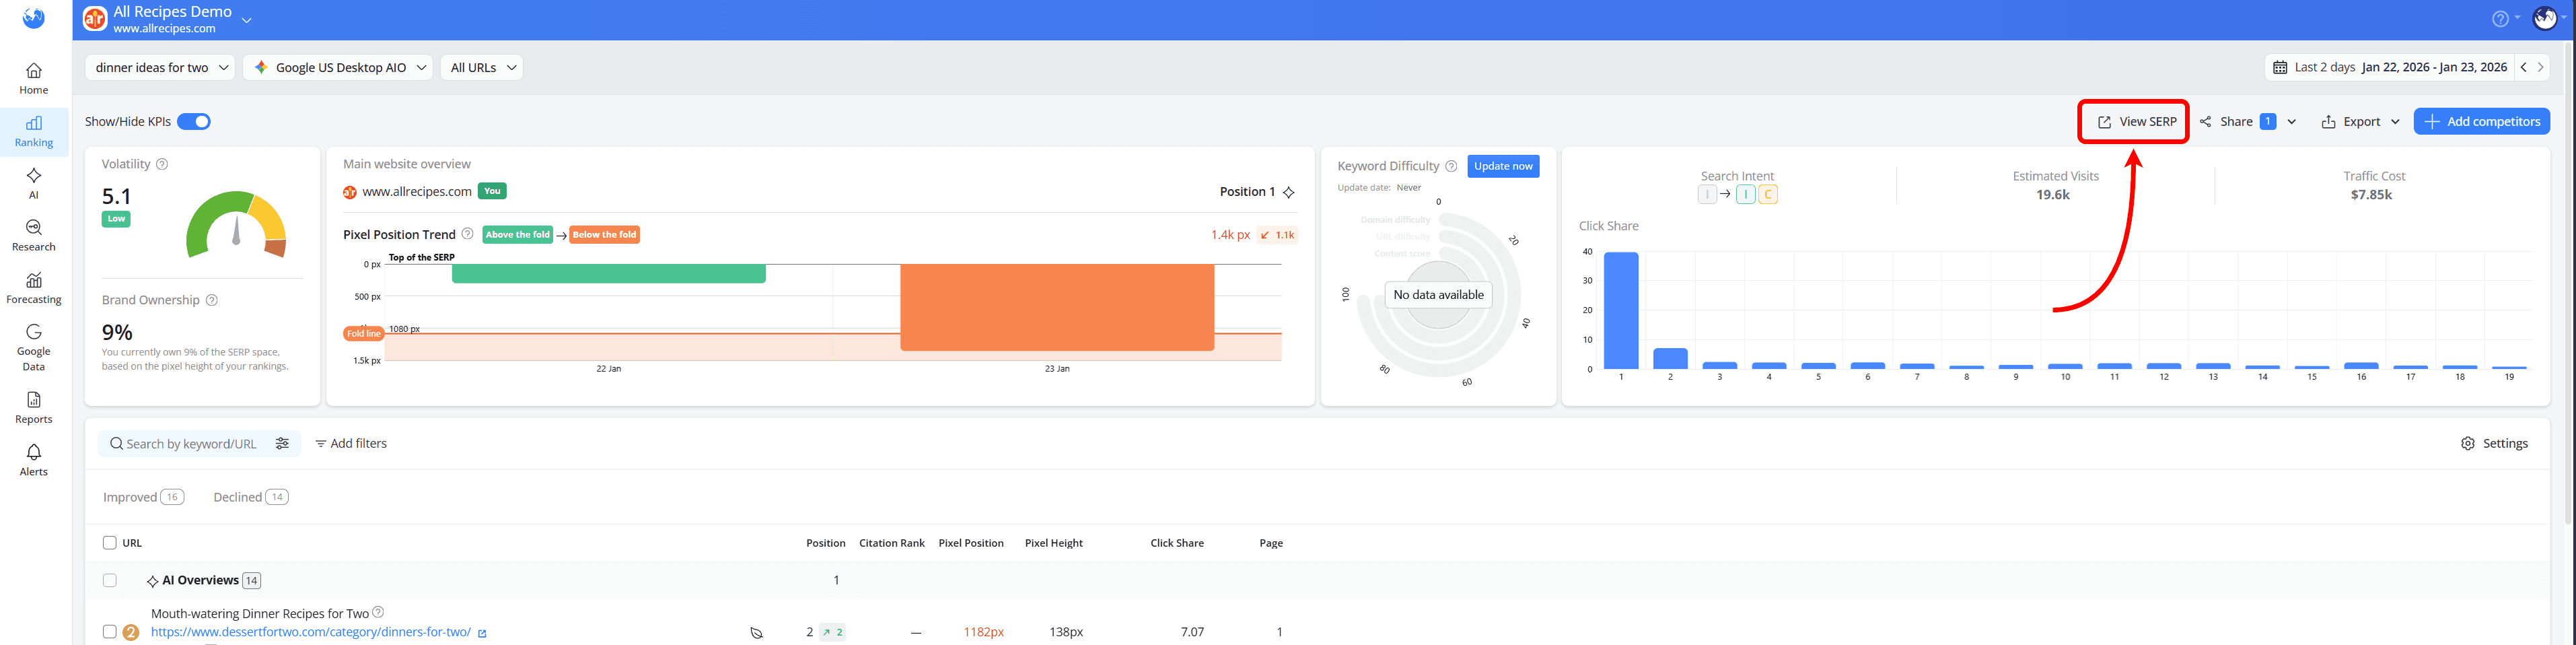This screenshot has width=2576, height=645.
Task: Click the Add competitors button
Action: click(x=2482, y=121)
